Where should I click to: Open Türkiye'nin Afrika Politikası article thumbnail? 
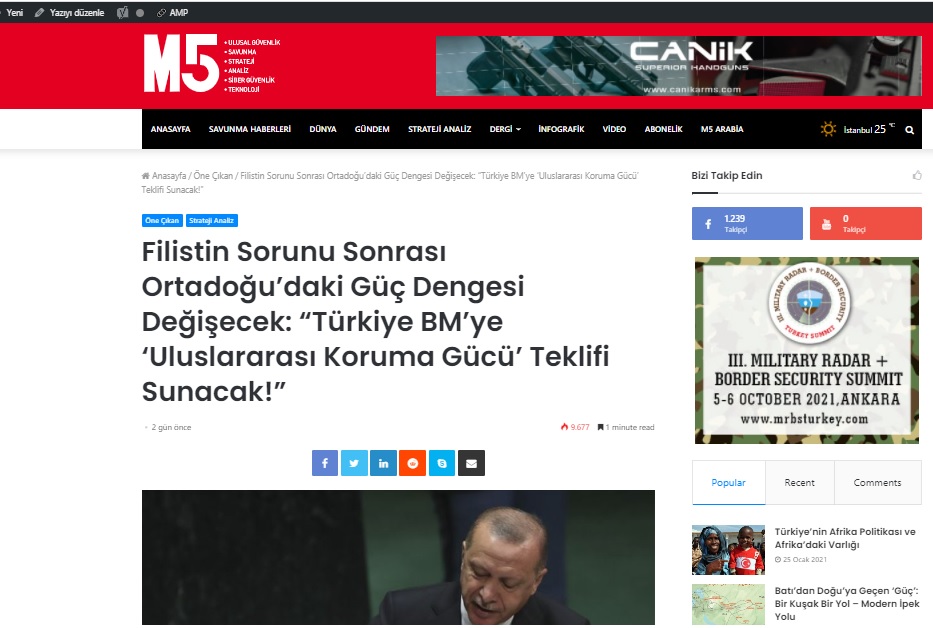728,549
